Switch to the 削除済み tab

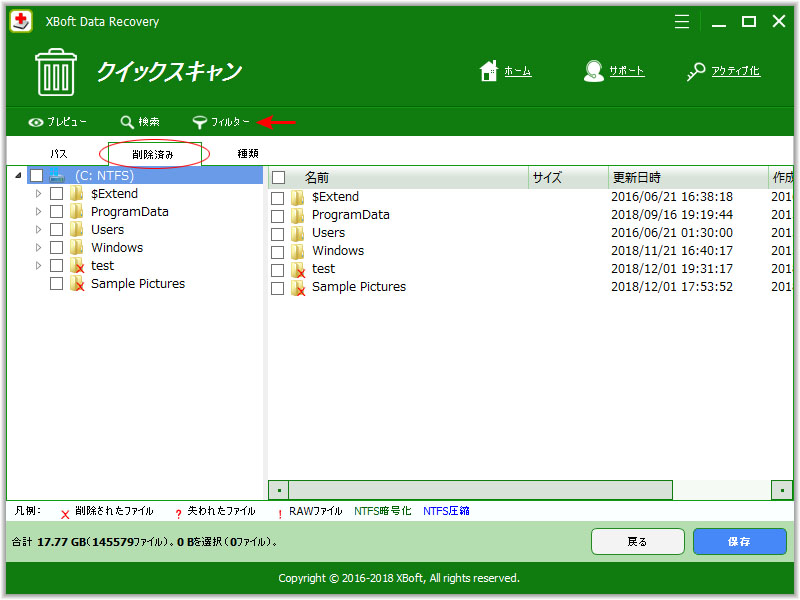tap(153, 154)
